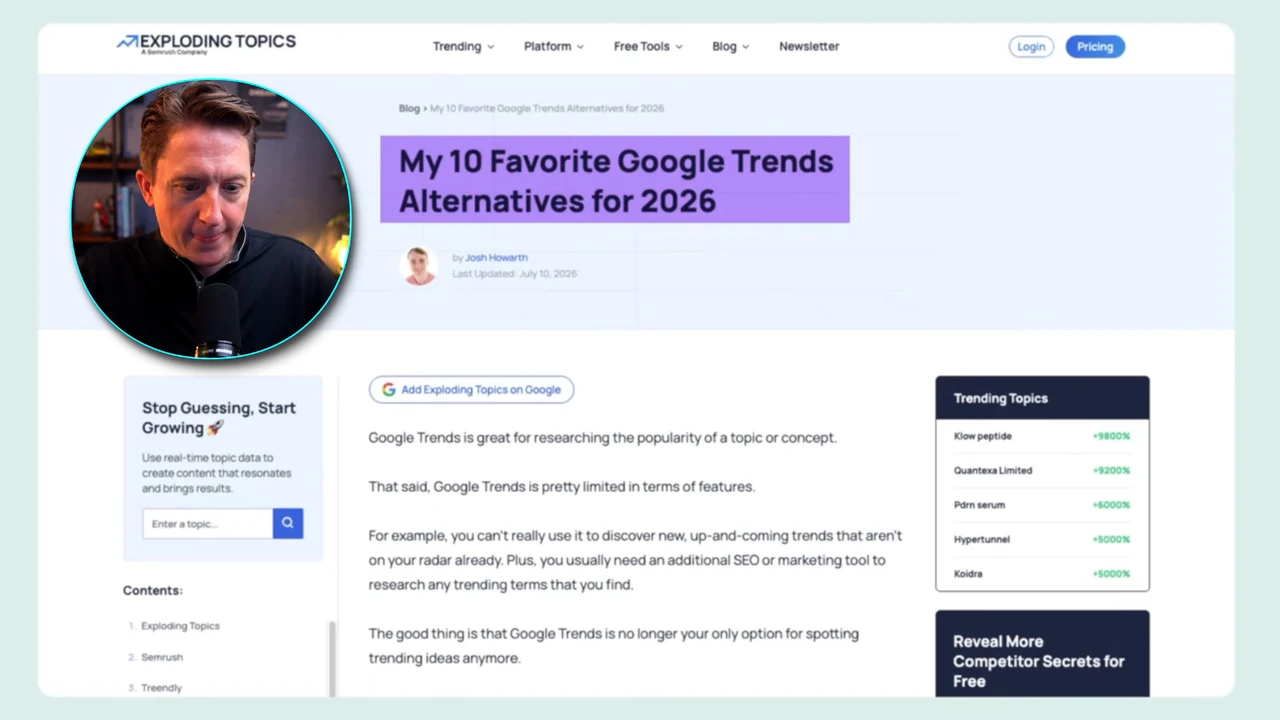Click 'Reveal More Competitor Secrets for Free' card
Viewport: 1280px width, 720px height.
pyautogui.click(x=1042, y=654)
